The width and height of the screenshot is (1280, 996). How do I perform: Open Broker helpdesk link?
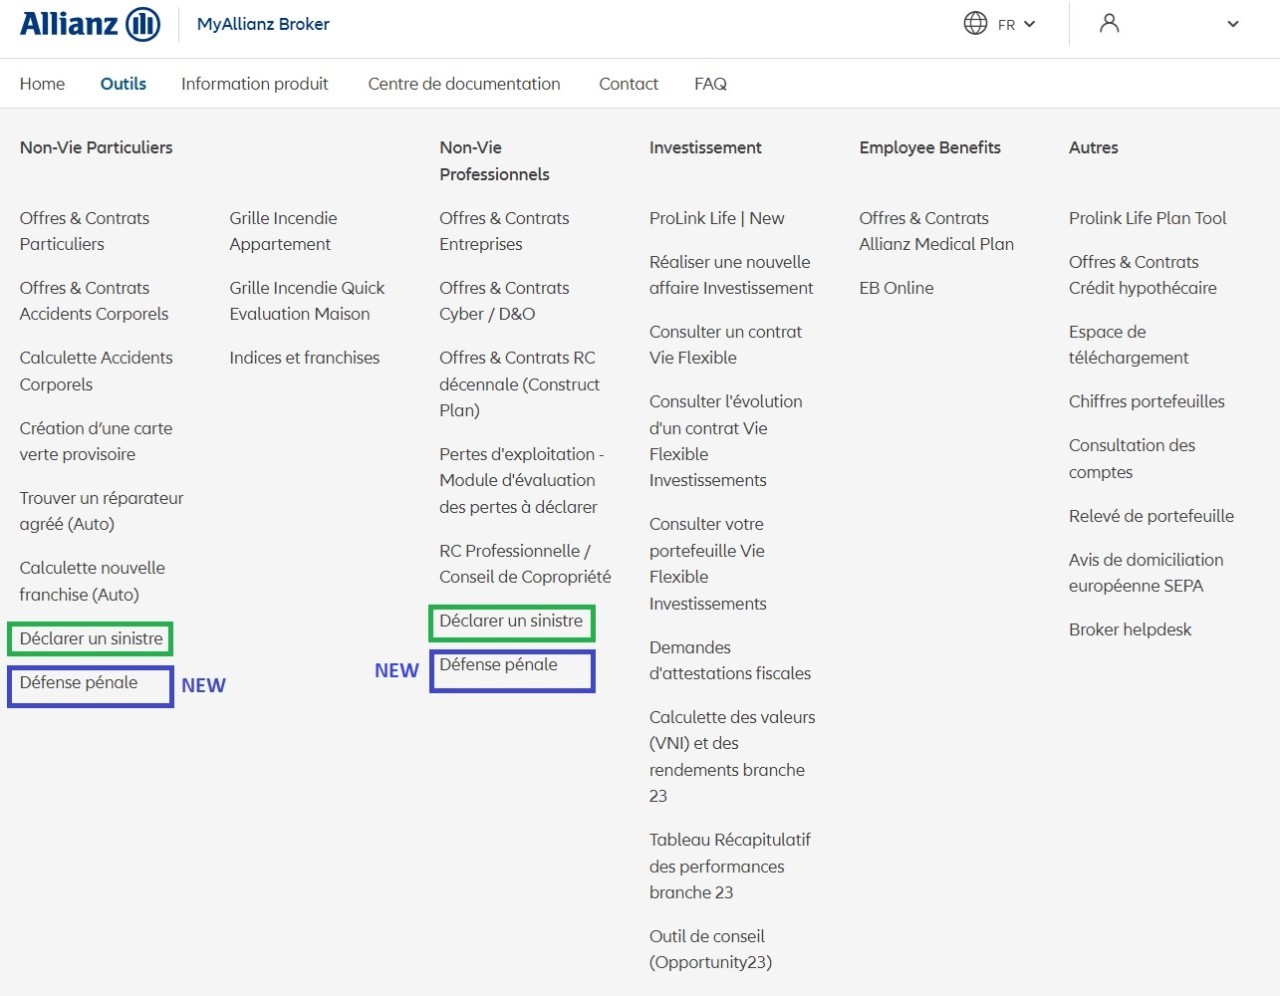click(1129, 629)
